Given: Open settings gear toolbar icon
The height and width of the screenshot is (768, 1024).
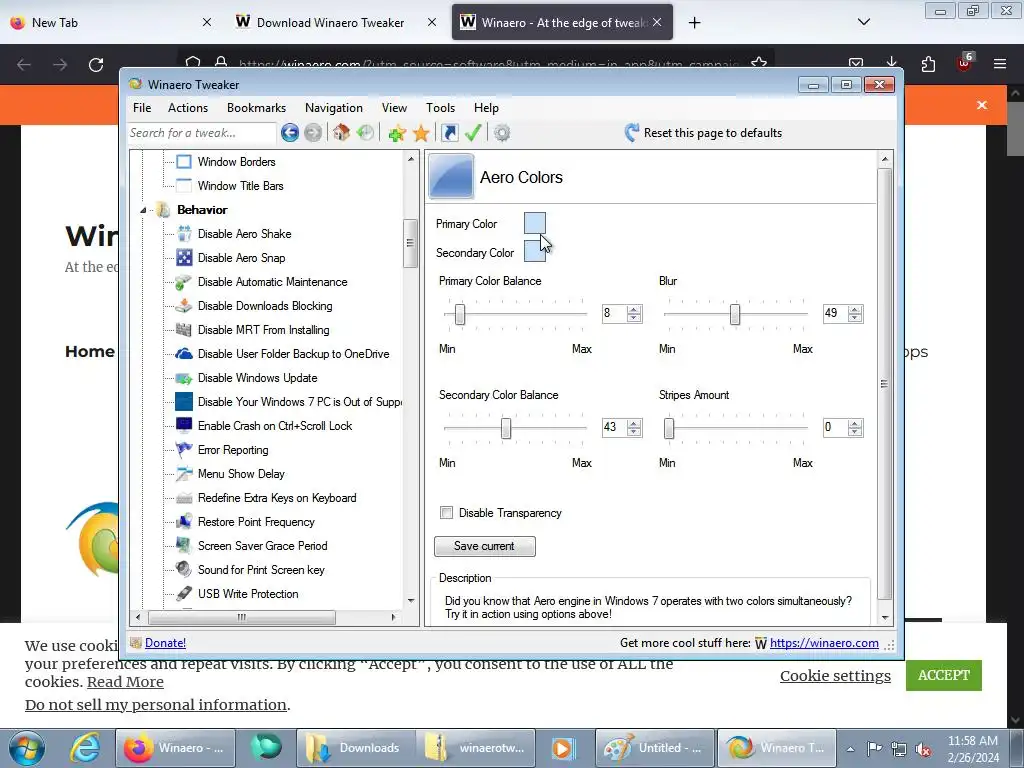Looking at the screenshot, I should click(x=502, y=133).
